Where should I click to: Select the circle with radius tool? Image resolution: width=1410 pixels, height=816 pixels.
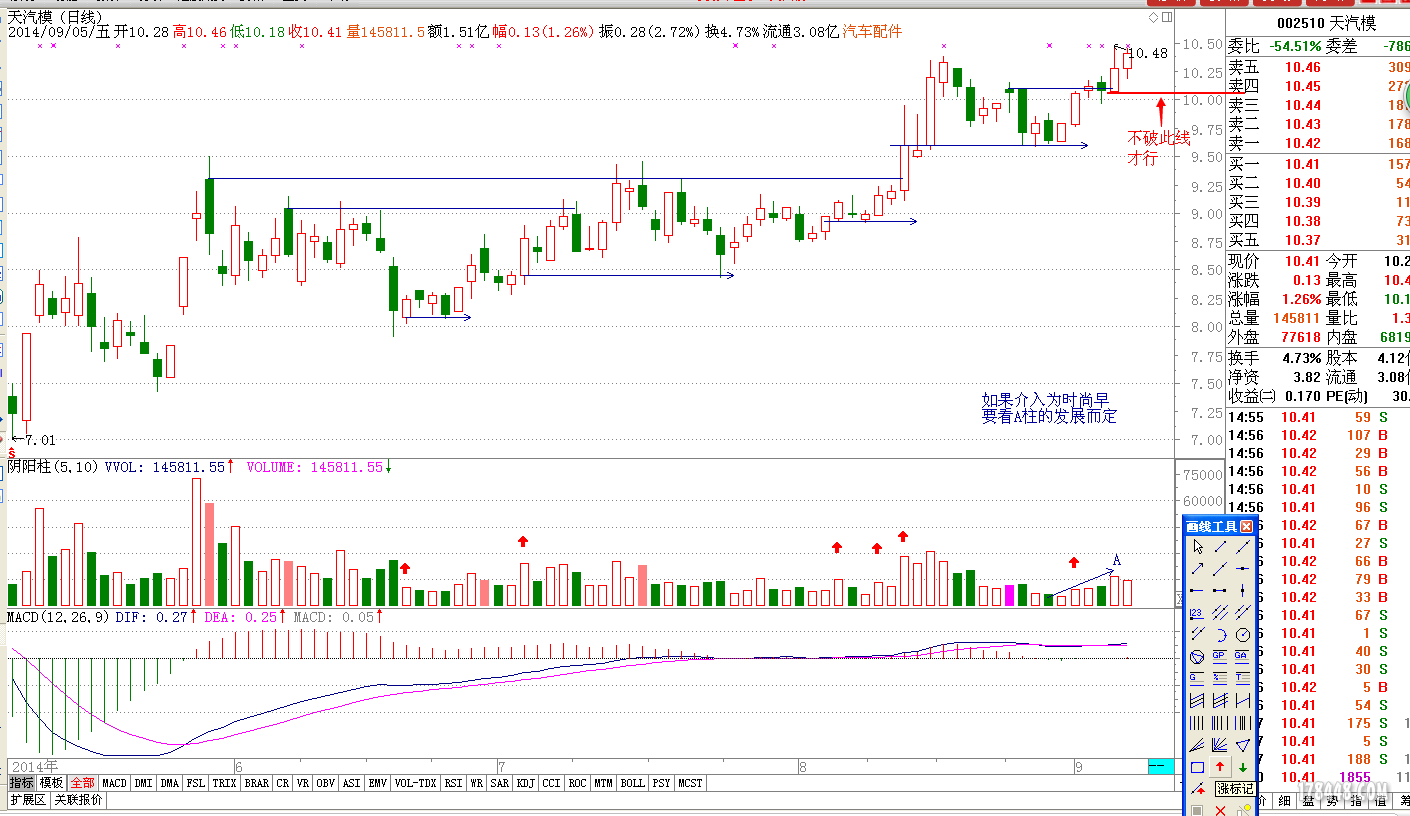[x=1243, y=634]
